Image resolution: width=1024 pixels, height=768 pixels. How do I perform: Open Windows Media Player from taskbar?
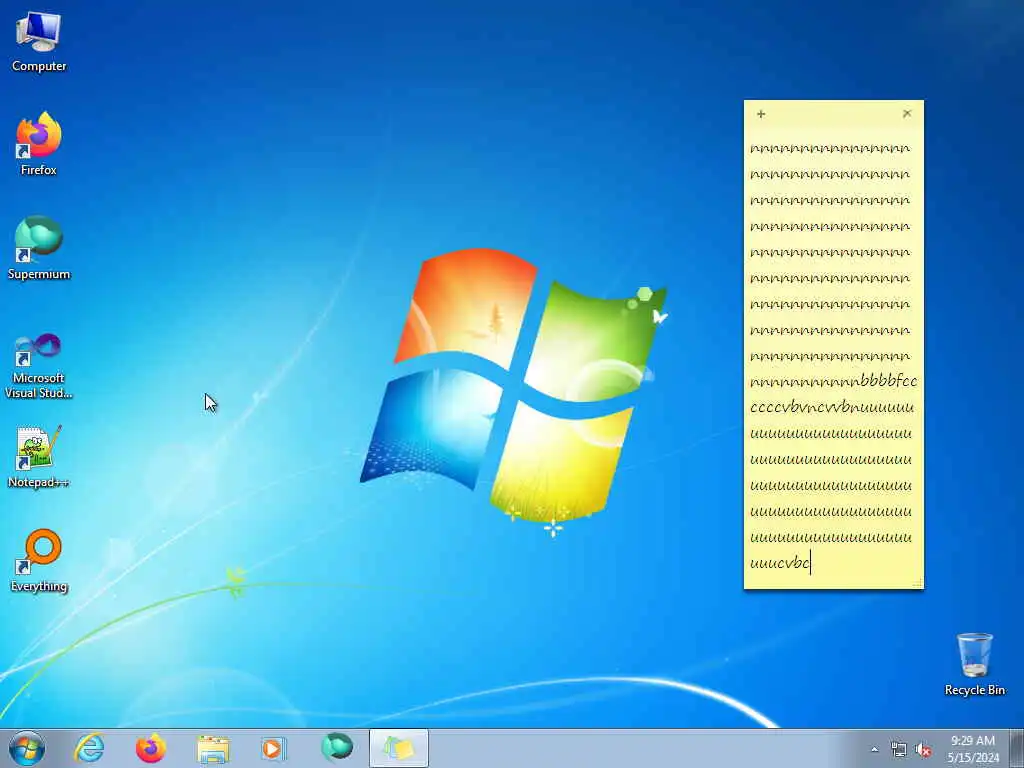(274, 748)
